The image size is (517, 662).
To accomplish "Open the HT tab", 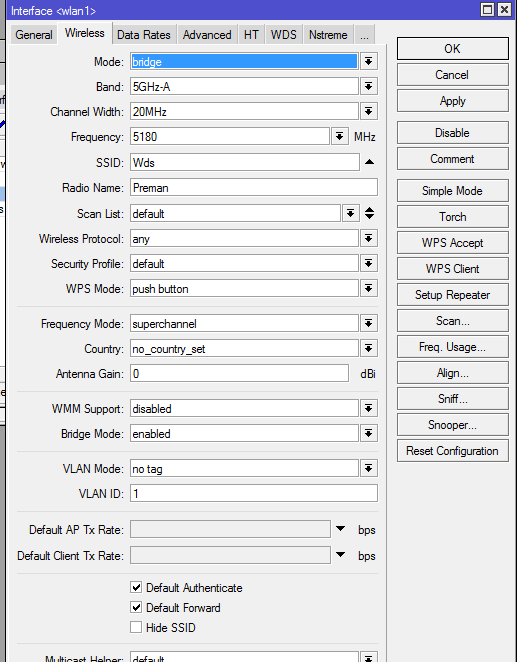I will 251,35.
